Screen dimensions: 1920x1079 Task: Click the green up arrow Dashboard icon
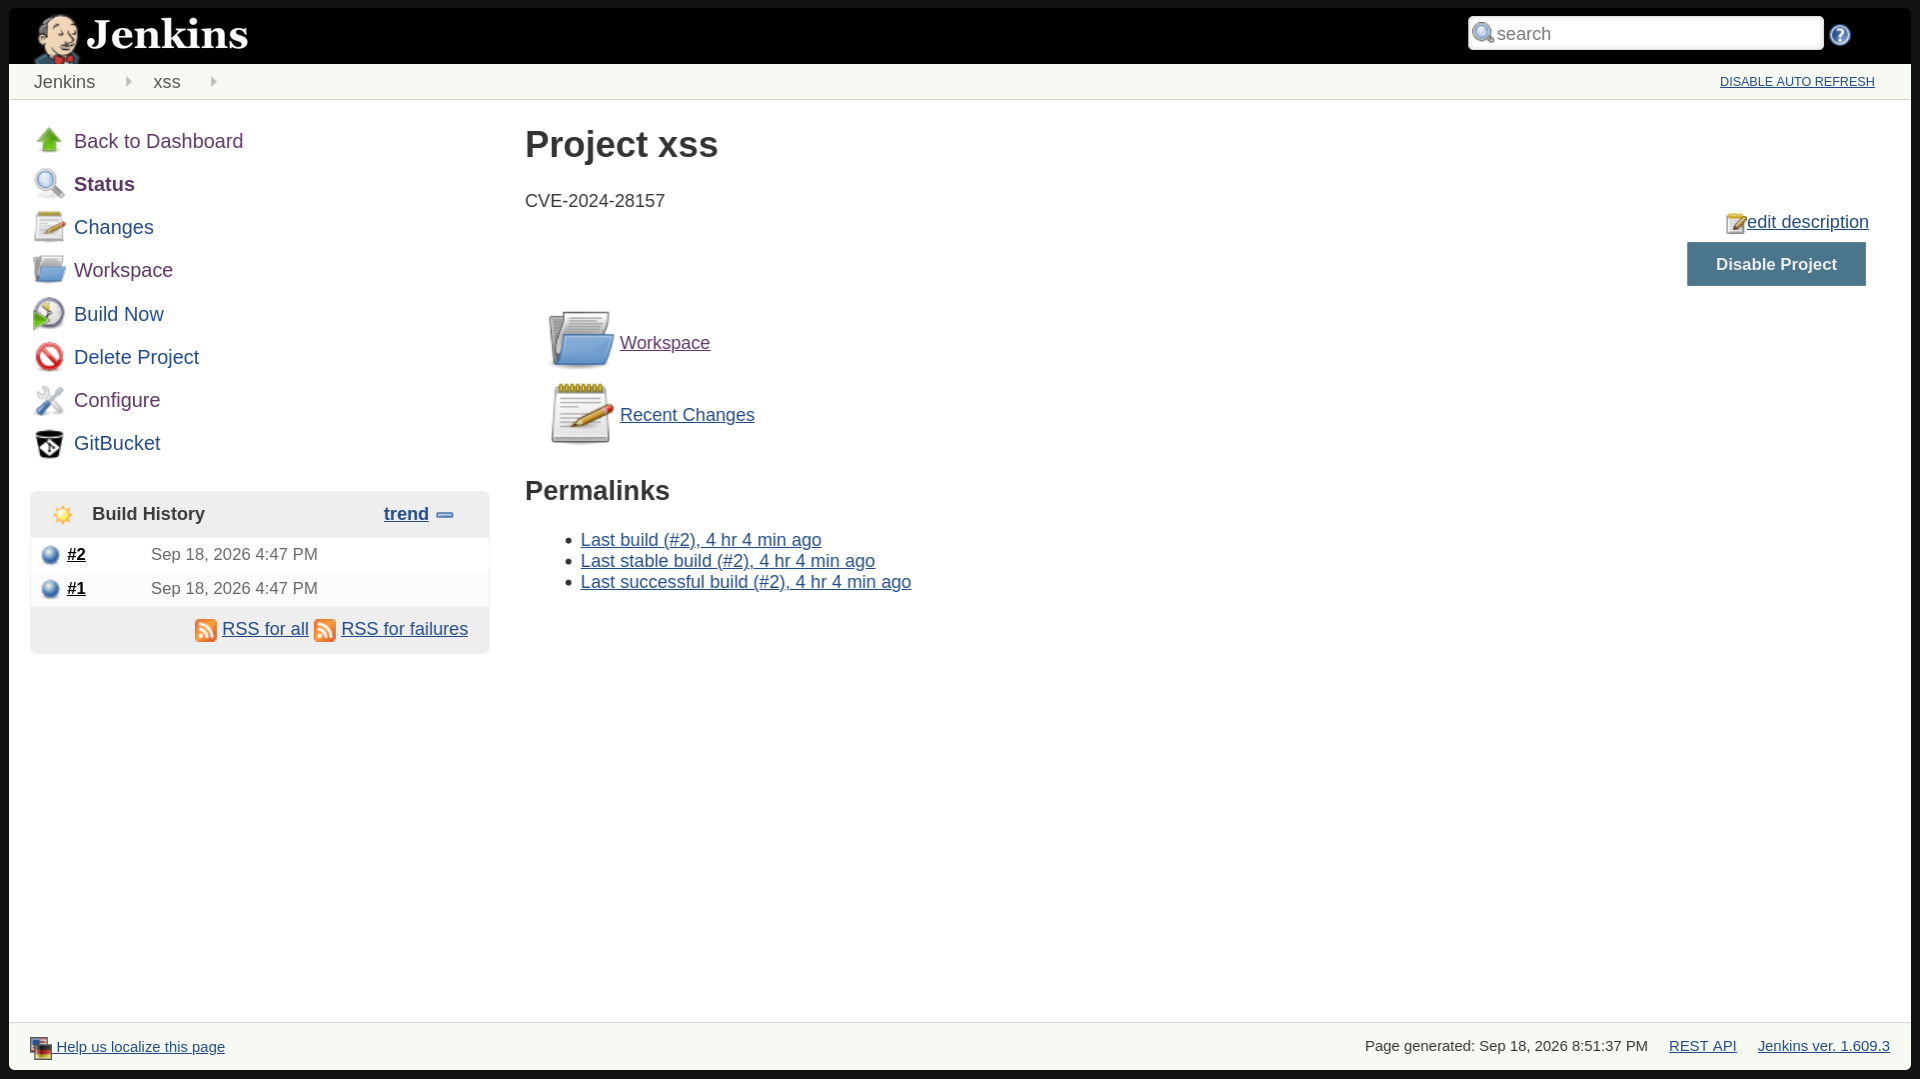pos(49,140)
